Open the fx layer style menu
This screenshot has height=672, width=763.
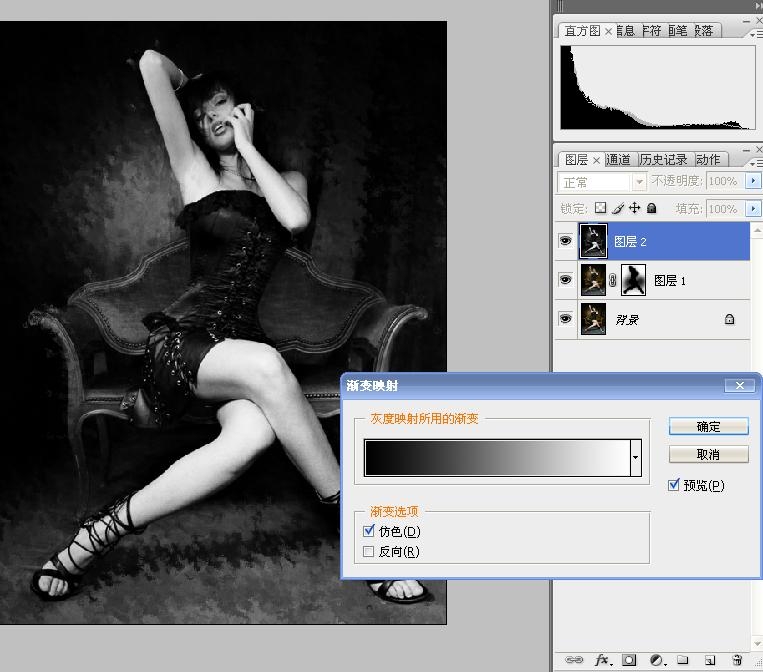coord(602,660)
